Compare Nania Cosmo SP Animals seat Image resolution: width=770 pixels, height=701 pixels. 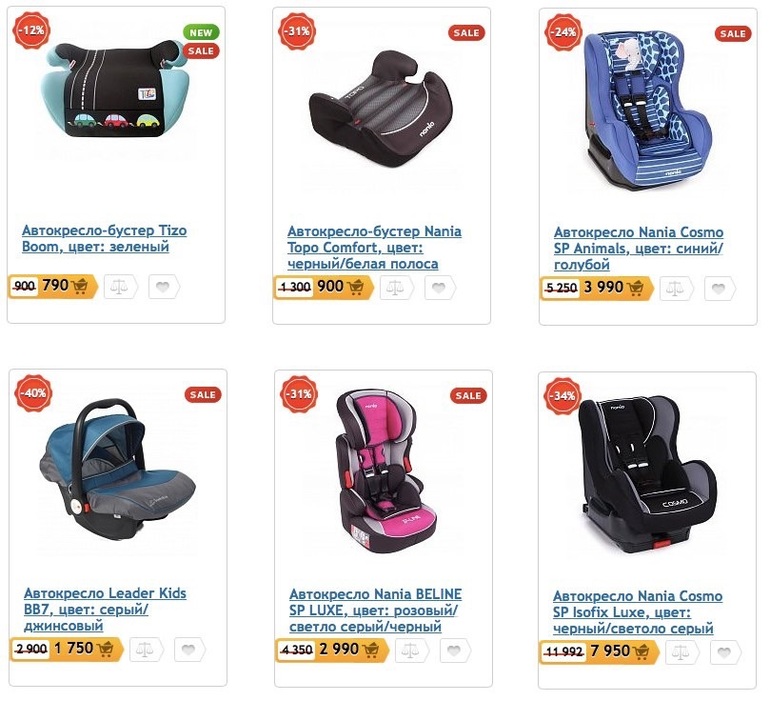(x=676, y=289)
